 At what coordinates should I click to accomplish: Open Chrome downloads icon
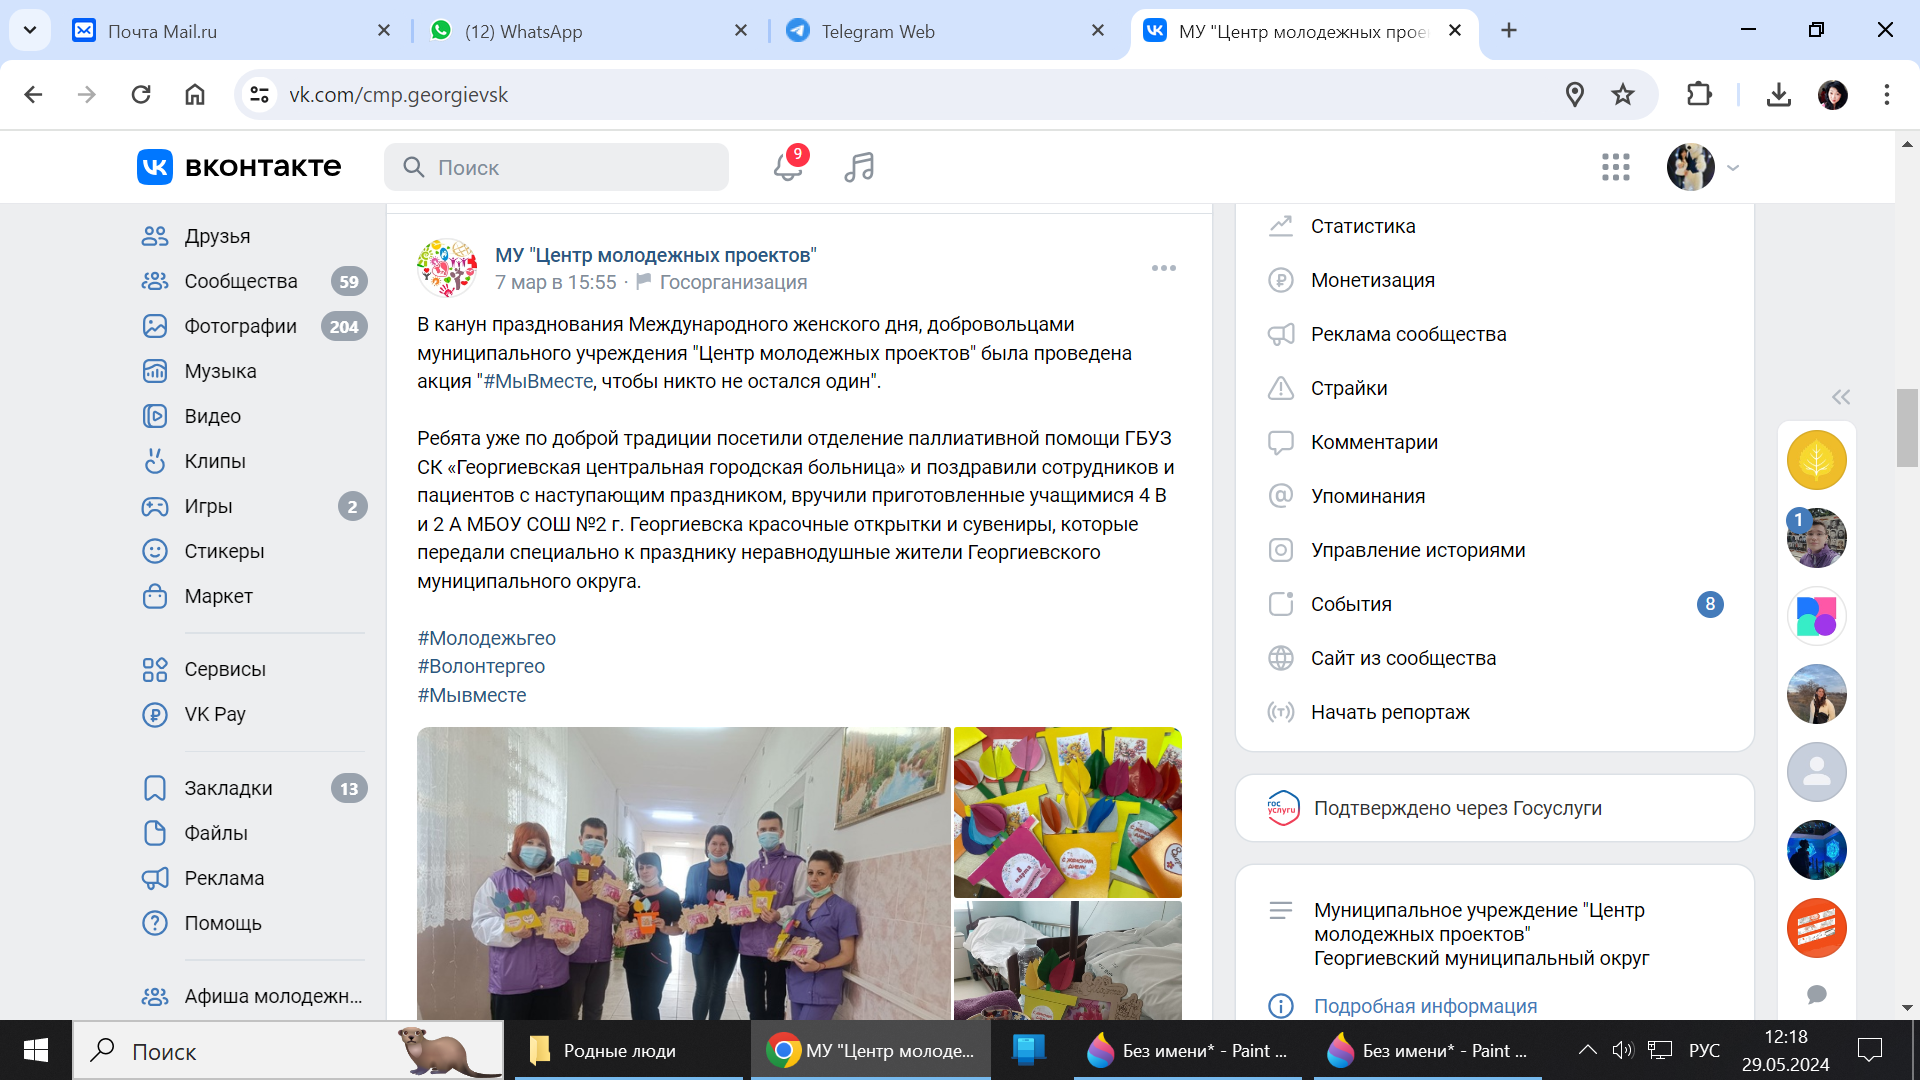point(1778,95)
